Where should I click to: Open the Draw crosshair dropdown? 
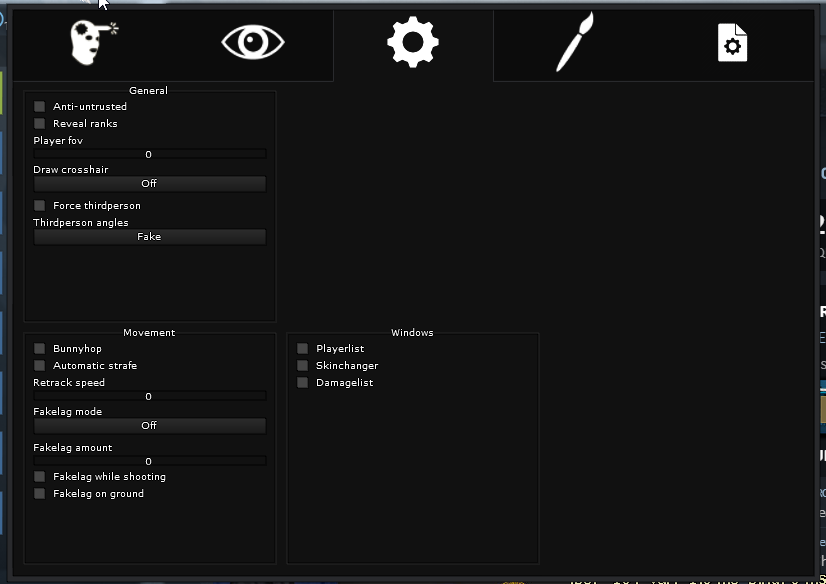[150, 184]
